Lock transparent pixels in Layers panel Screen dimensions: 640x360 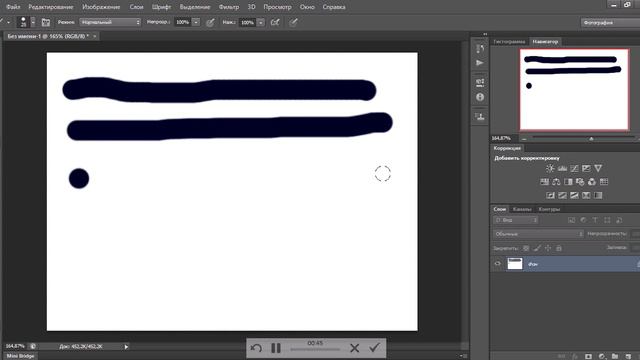[526, 248]
